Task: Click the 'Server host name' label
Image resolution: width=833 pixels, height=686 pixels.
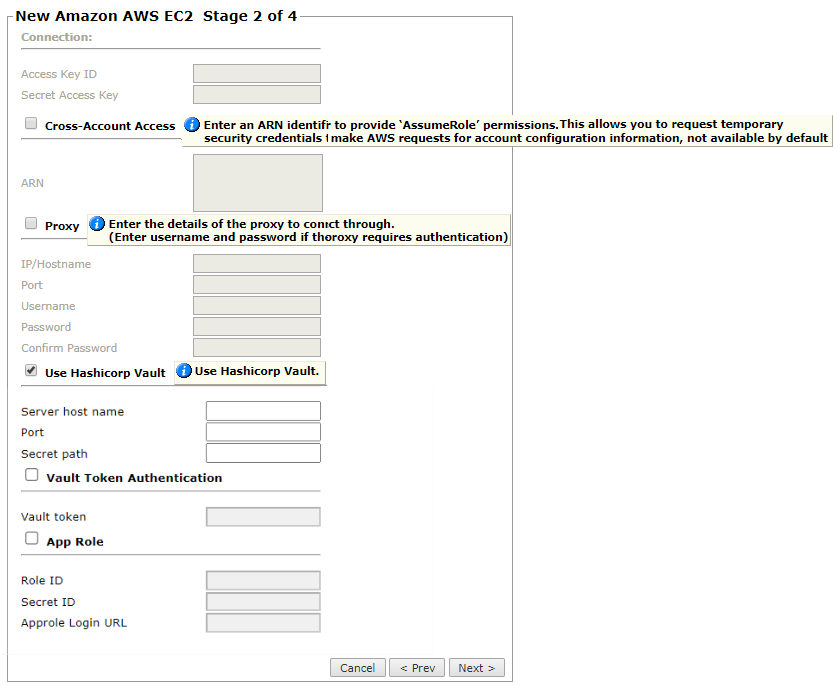Action: coord(72,412)
